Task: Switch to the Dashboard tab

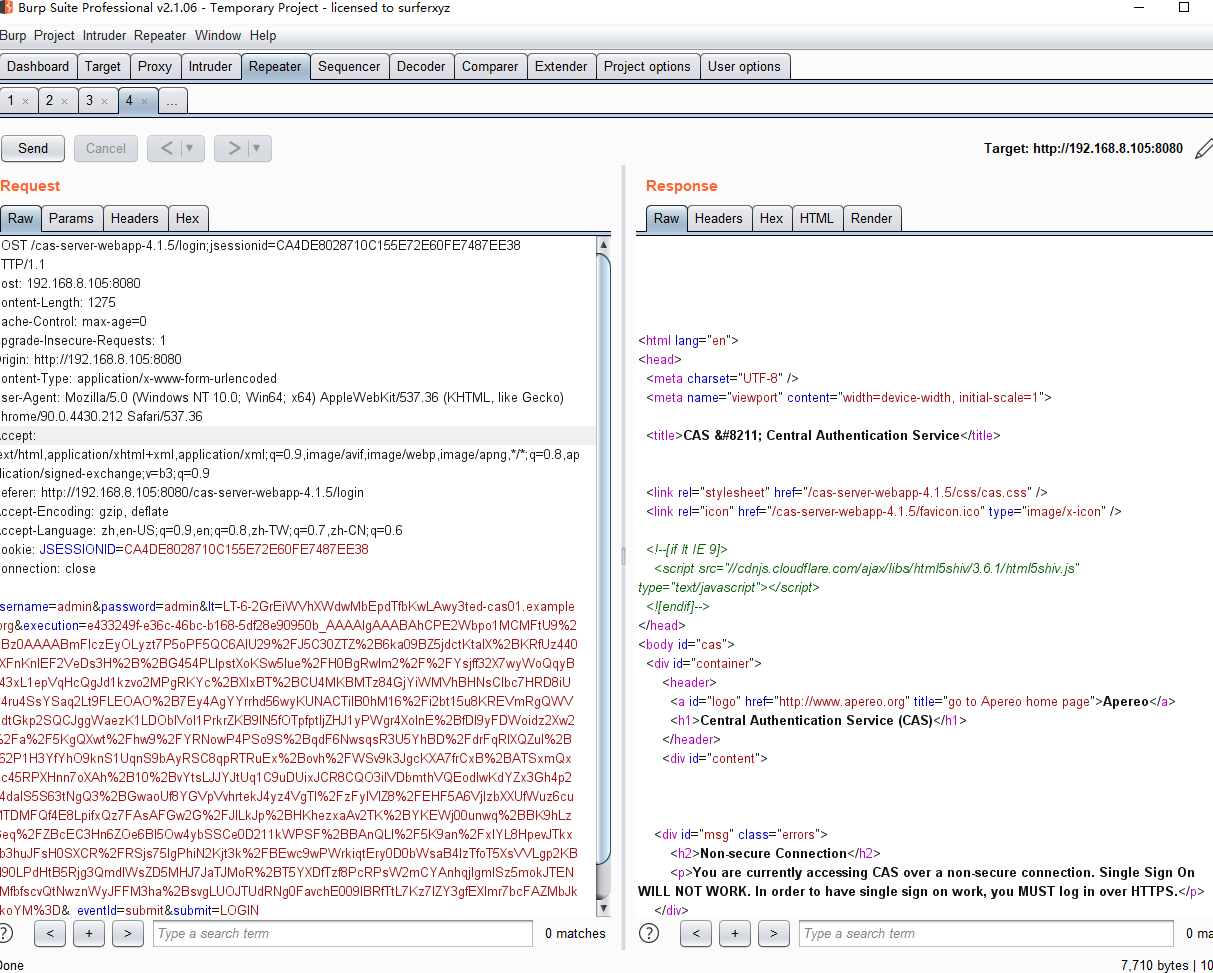Action: (38, 66)
